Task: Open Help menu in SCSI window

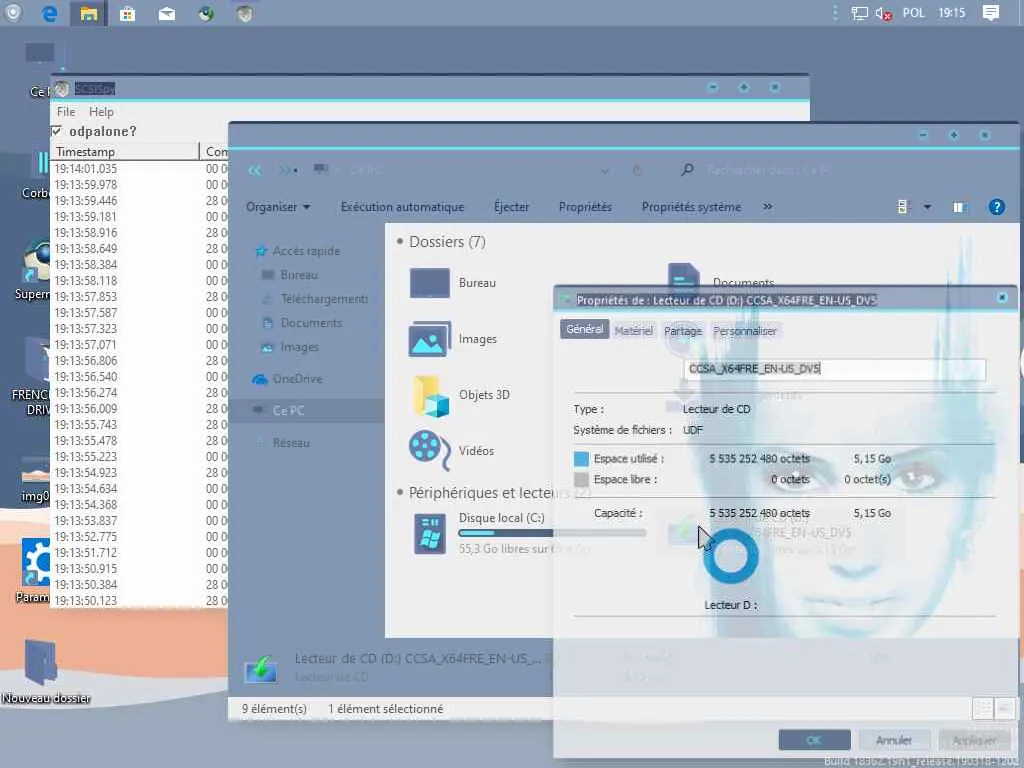Action: (x=101, y=112)
